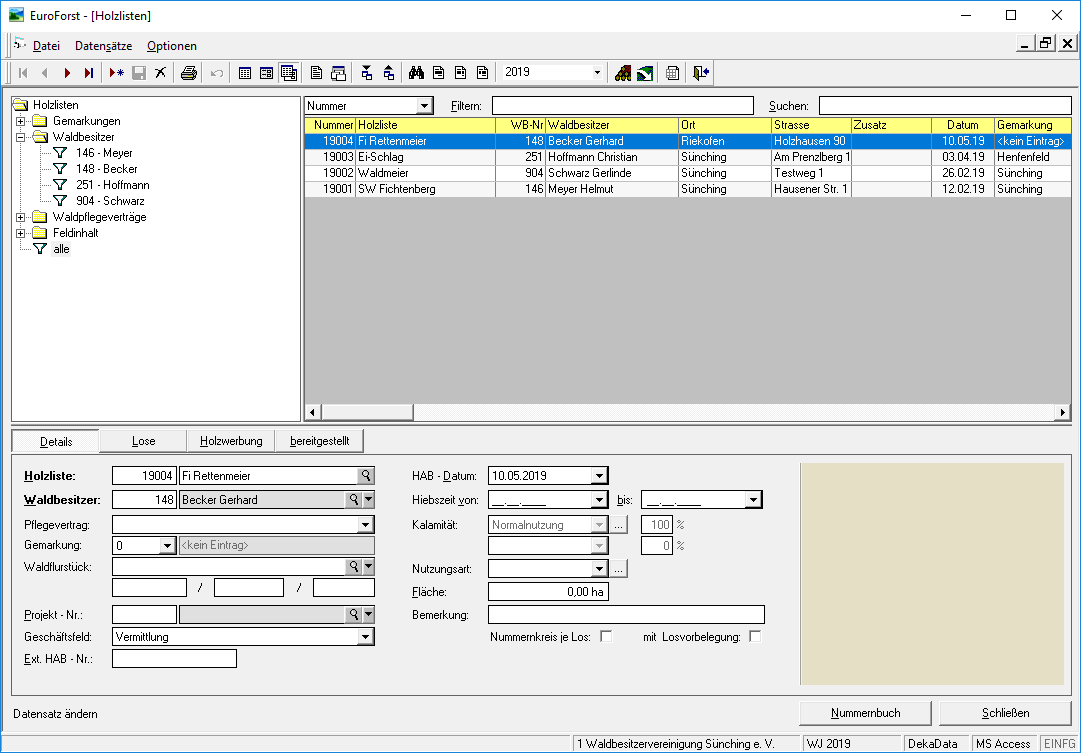Click magnifier next to Waldbesitzer Becker Gerhard
The image size is (1081, 753).
[354, 500]
